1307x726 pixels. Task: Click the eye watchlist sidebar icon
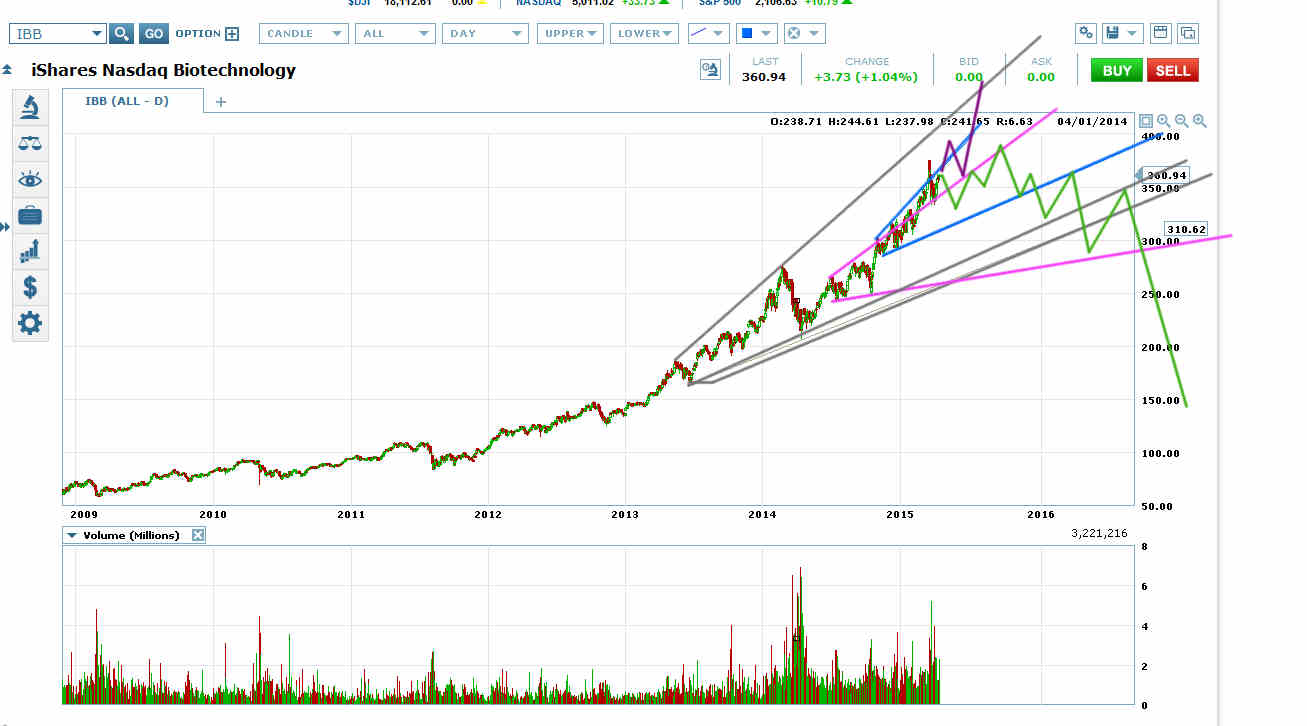point(30,179)
